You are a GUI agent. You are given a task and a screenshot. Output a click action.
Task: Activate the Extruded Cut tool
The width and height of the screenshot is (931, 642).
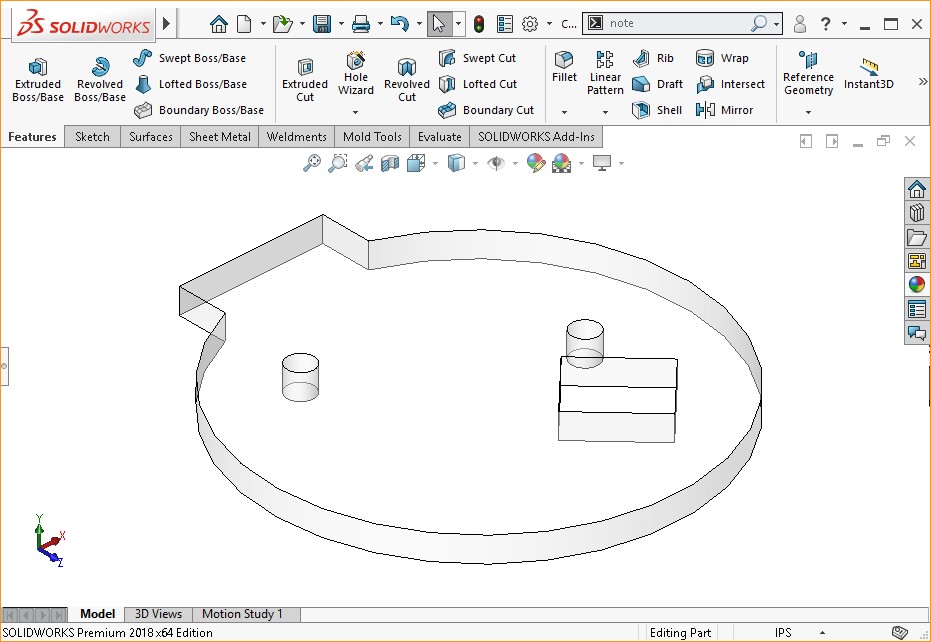pos(305,80)
